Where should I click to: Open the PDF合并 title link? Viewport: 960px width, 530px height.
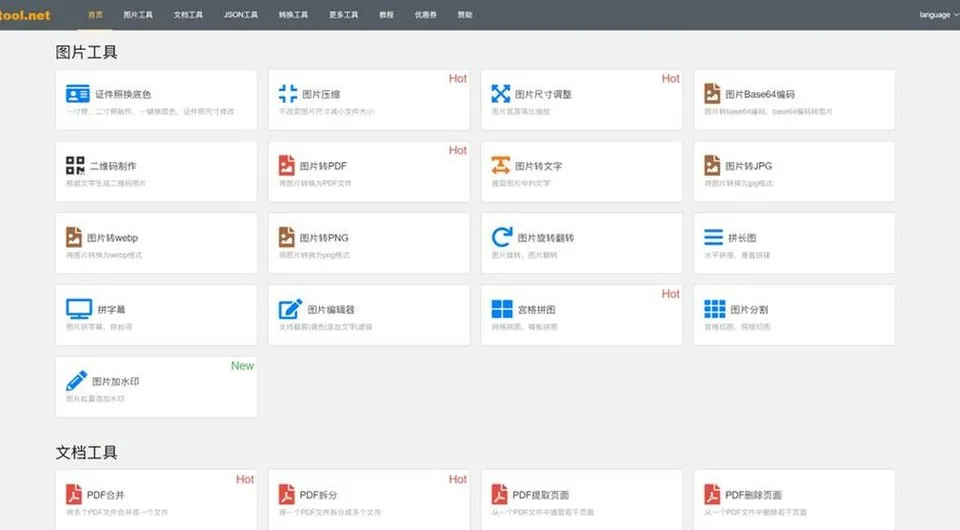click(105, 495)
